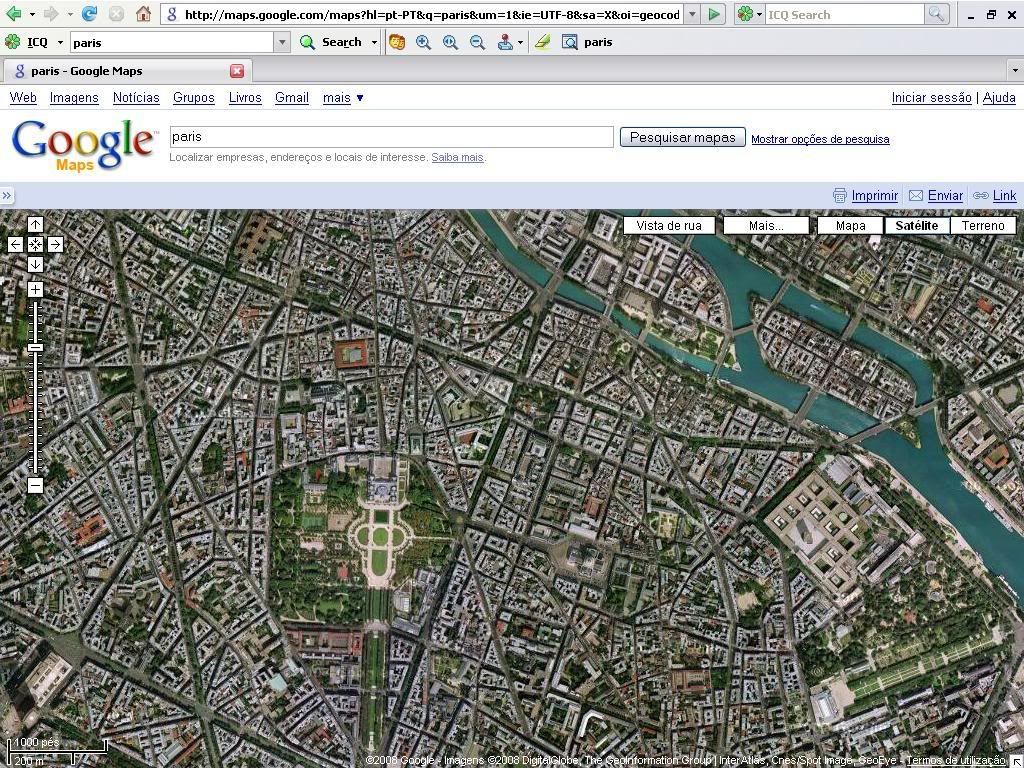Click the browser reload icon

click(89, 14)
